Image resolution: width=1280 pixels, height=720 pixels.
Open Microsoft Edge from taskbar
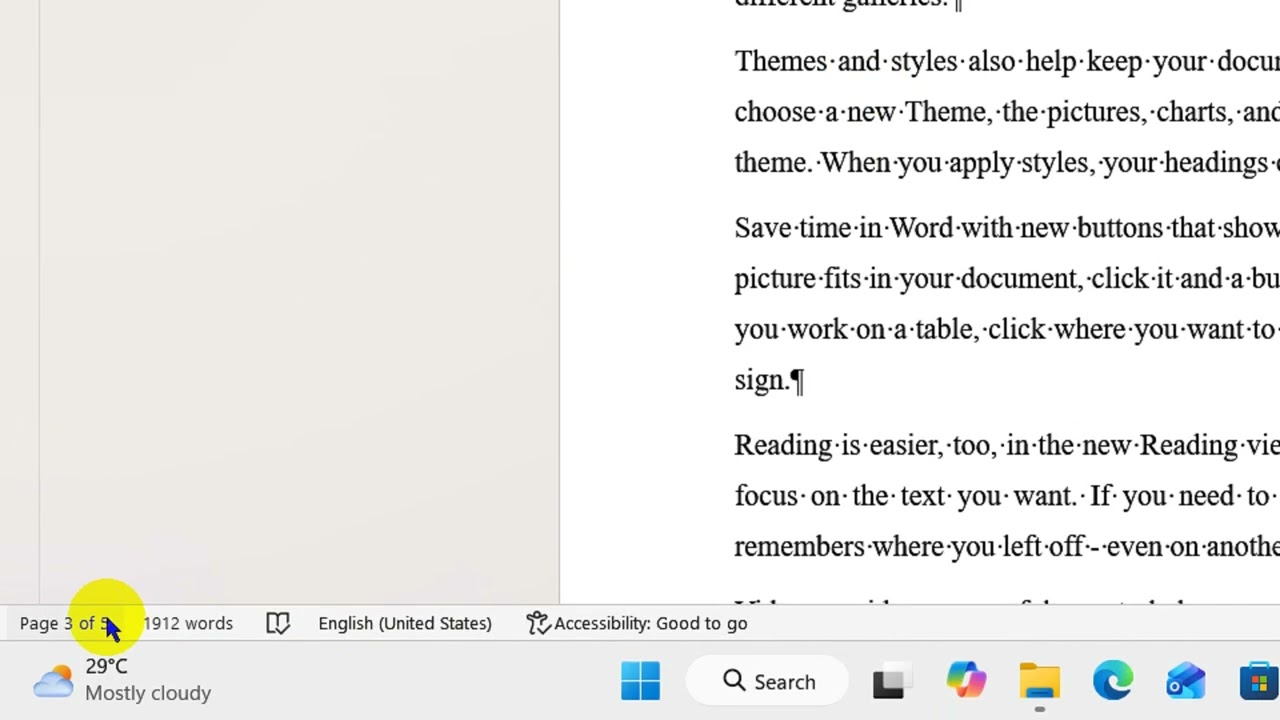[x=1112, y=682]
